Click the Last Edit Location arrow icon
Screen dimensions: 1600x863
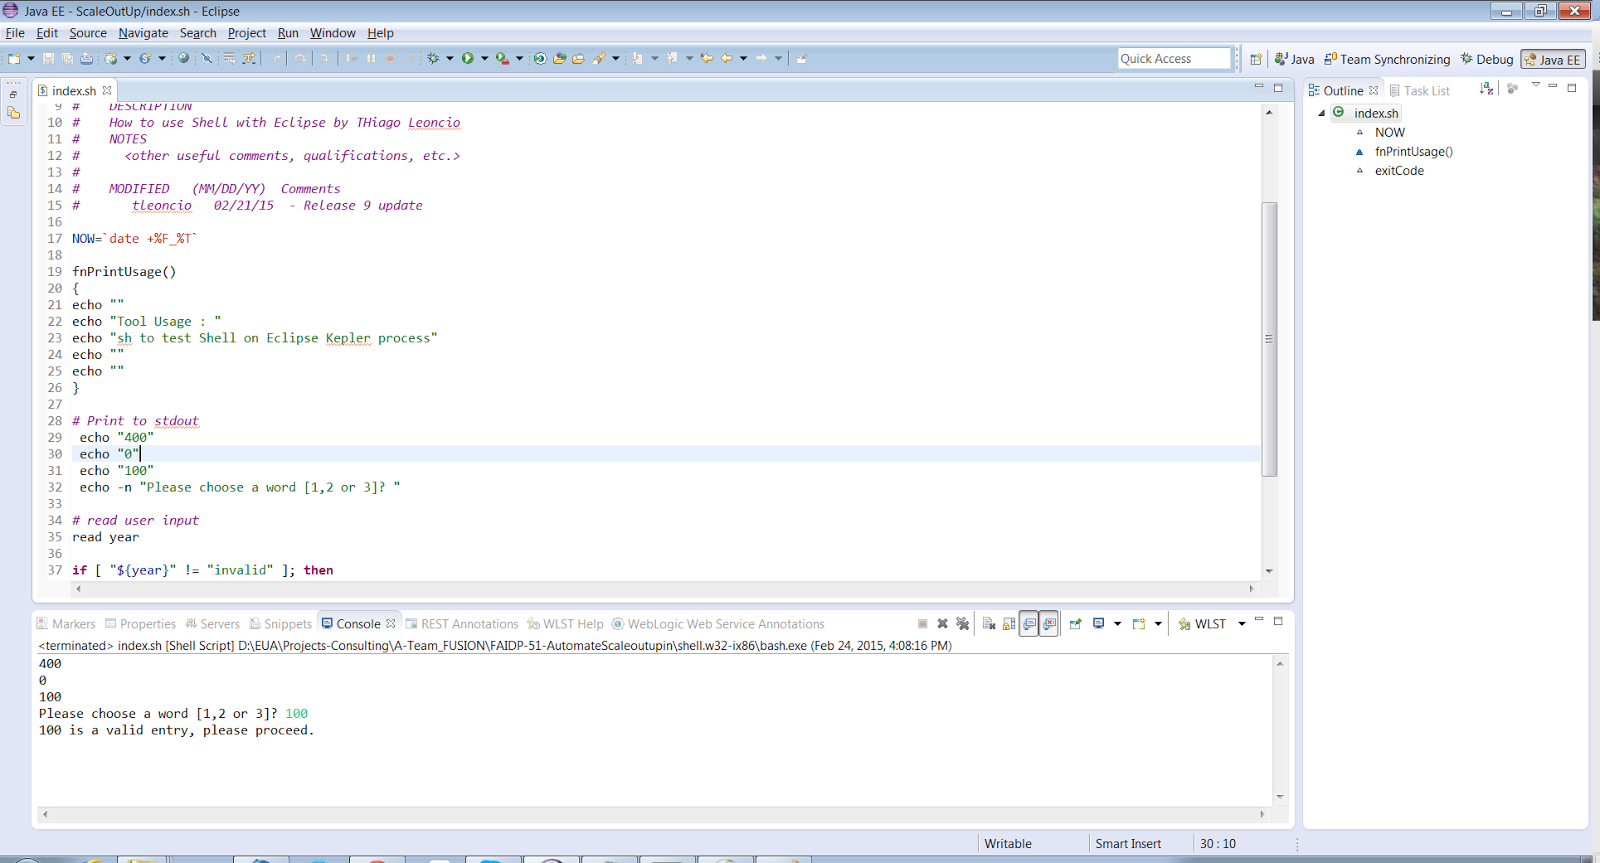[706, 58]
